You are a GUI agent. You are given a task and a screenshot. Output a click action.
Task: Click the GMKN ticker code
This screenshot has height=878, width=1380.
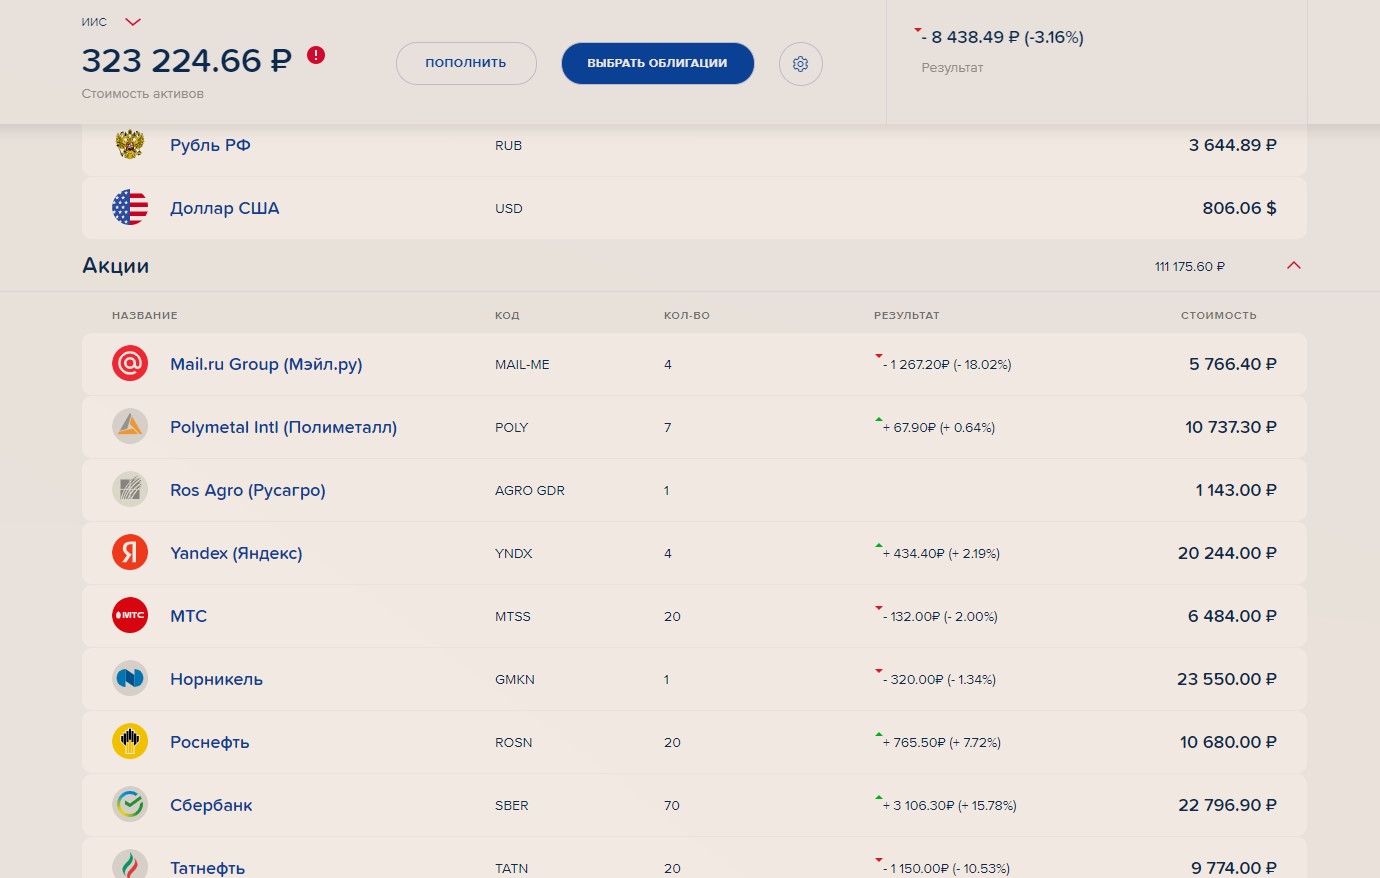(x=515, y=680)
